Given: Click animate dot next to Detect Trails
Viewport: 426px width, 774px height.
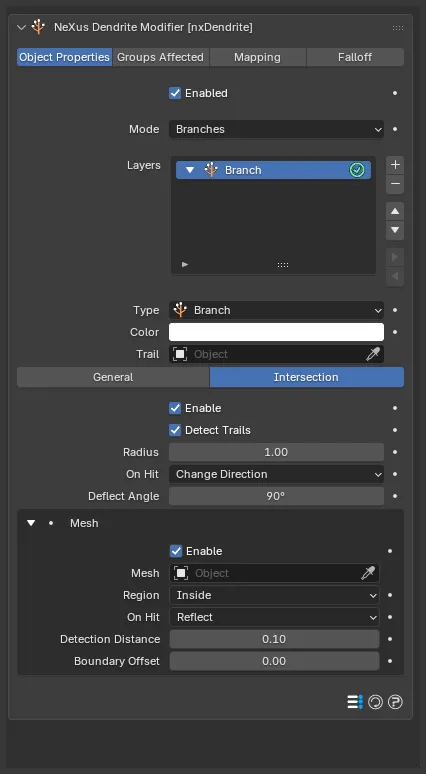Looking at the screenshot, I should point(395,430).
